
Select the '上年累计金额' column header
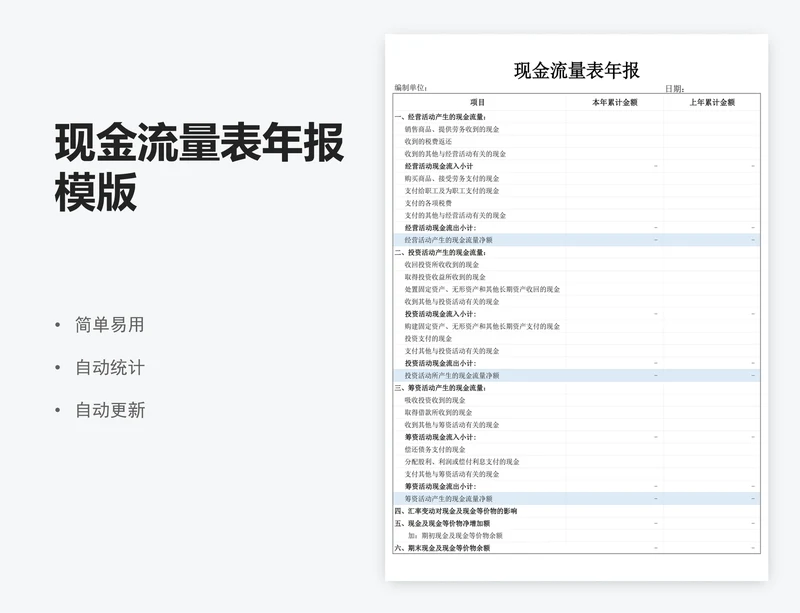[712, 102]
